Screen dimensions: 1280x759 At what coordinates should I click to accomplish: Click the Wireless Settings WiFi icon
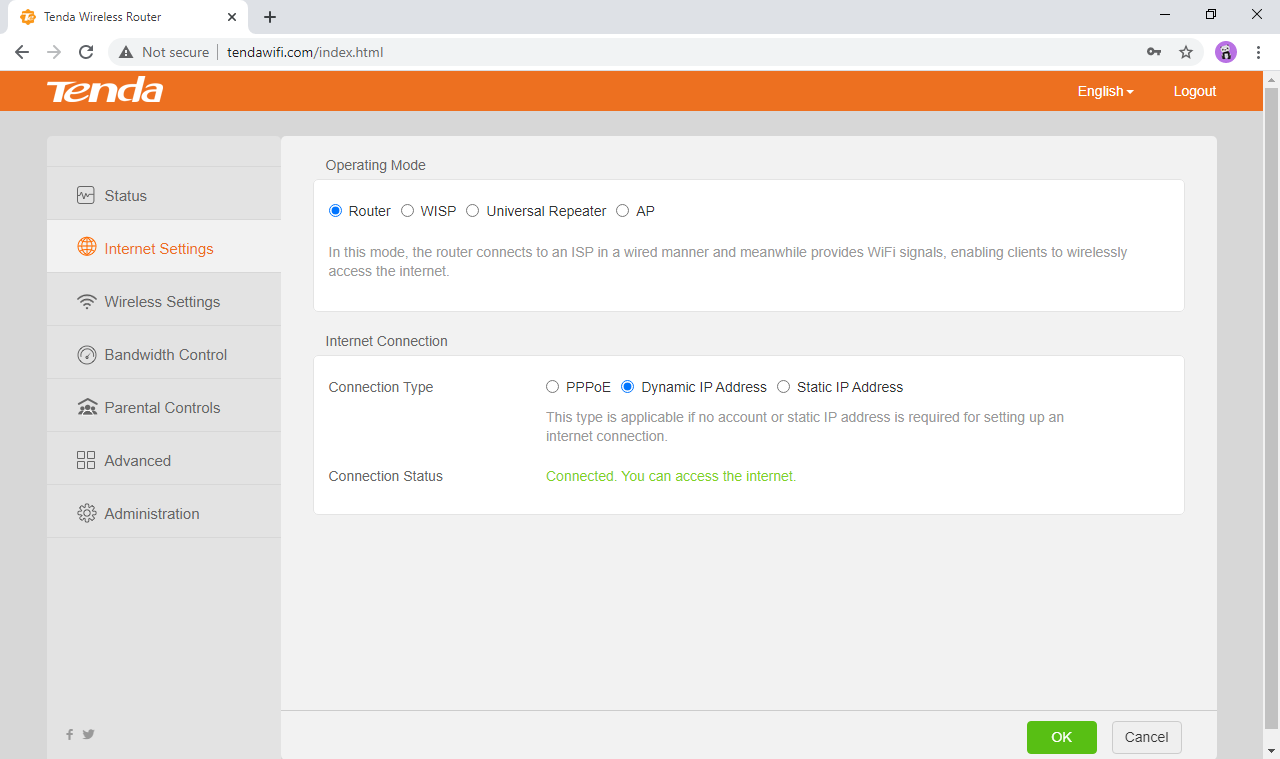[x=86, y=302]
